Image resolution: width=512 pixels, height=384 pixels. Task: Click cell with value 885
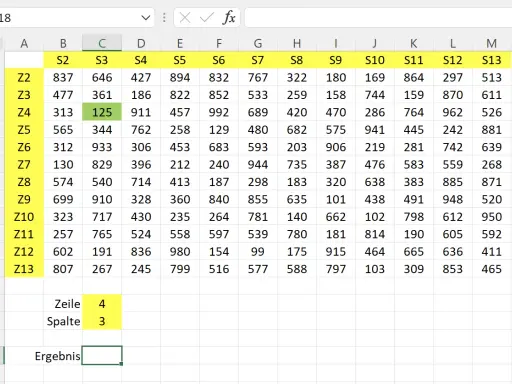[x=453, y=182]
